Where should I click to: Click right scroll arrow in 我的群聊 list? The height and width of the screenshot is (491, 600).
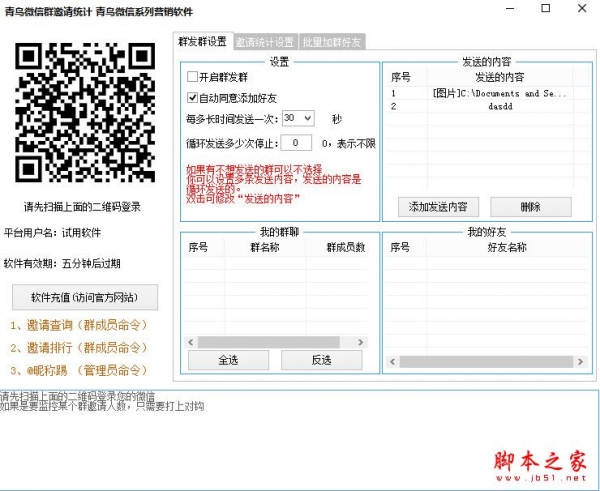[x=360, y=342]
